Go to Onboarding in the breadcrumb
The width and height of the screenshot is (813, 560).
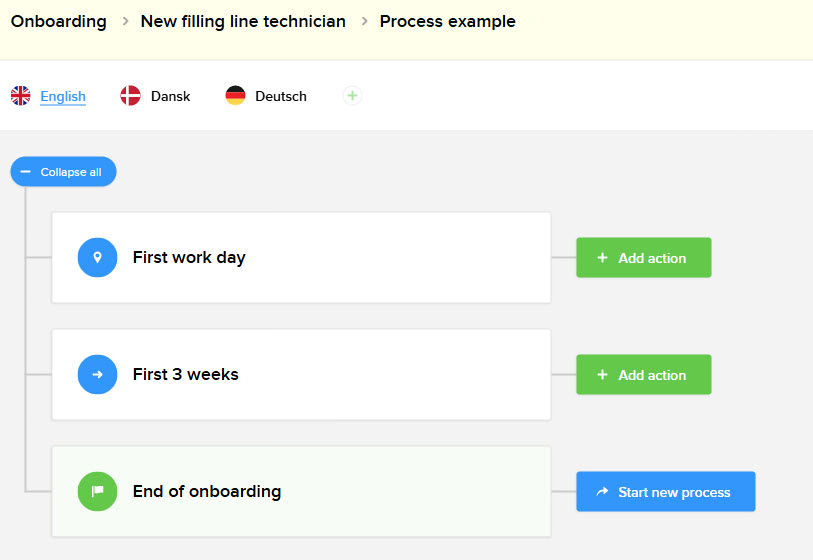tap(58, 21)
